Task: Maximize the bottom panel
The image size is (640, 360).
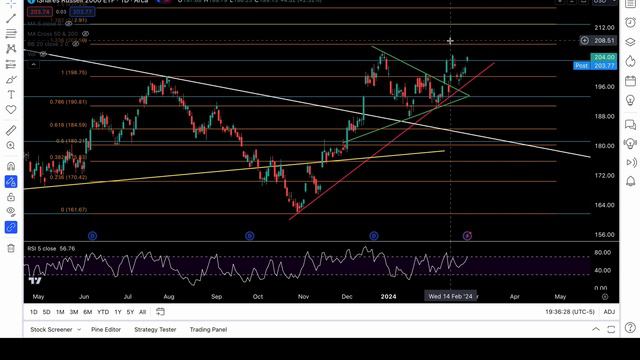Action: (611, 329)
